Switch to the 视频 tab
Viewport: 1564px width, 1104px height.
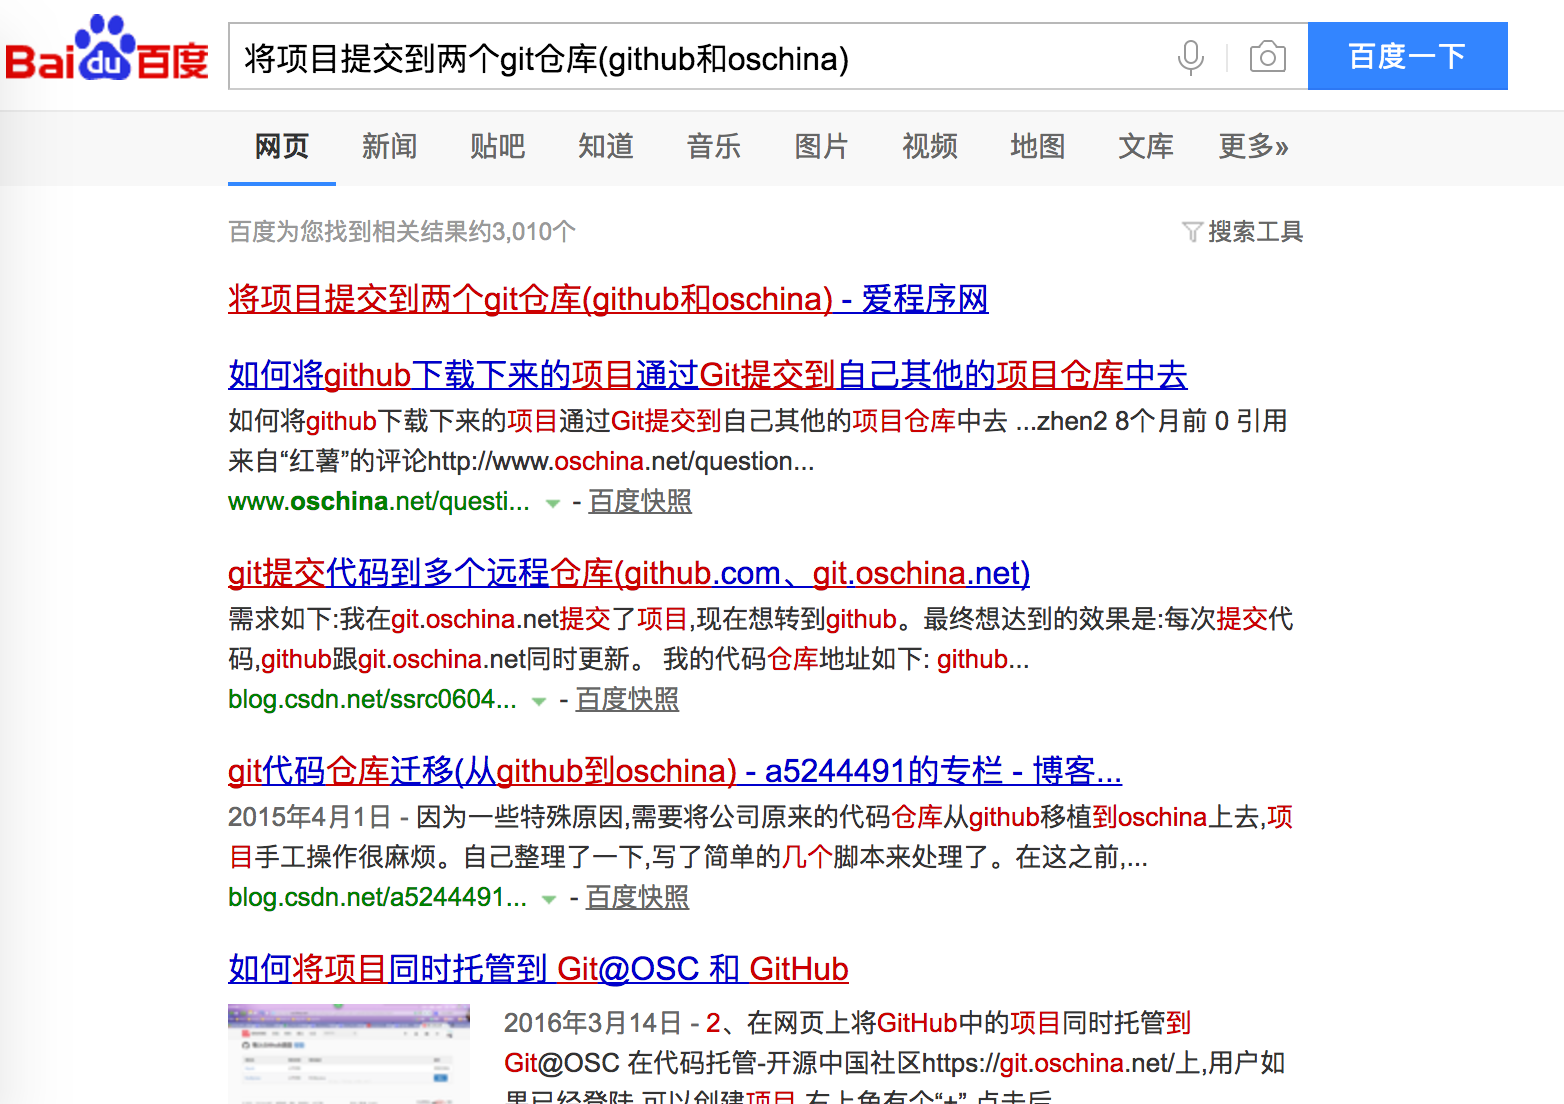pos(930,147)
